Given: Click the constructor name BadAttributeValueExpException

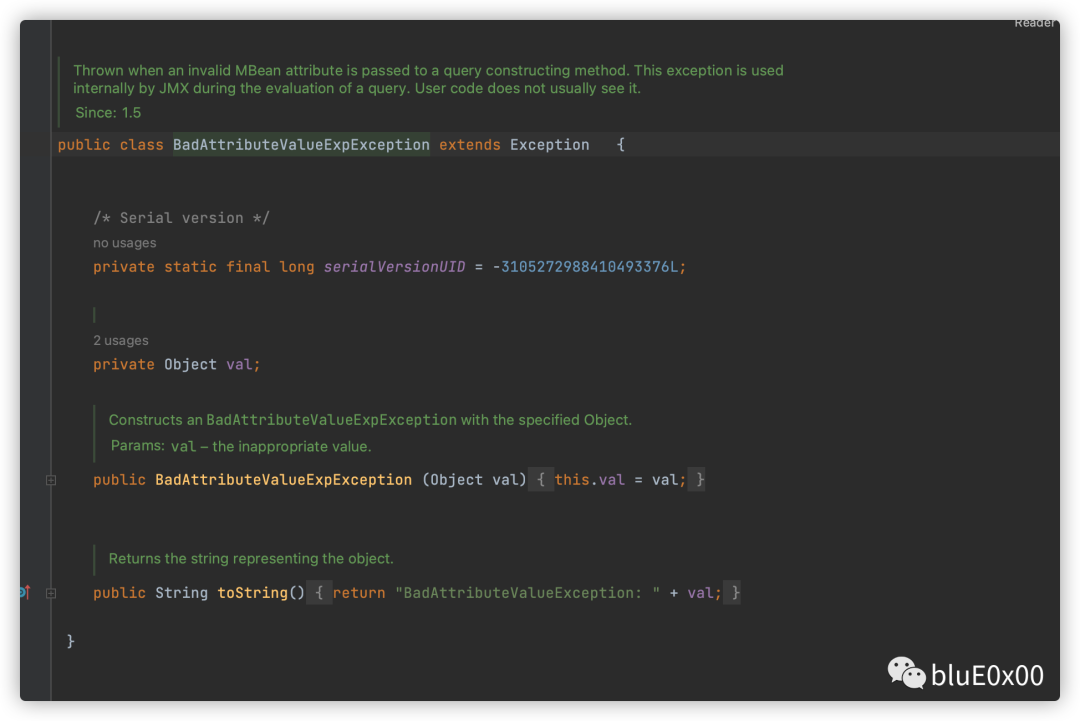Looking at the screenshot, I should [x=283, y=479].
